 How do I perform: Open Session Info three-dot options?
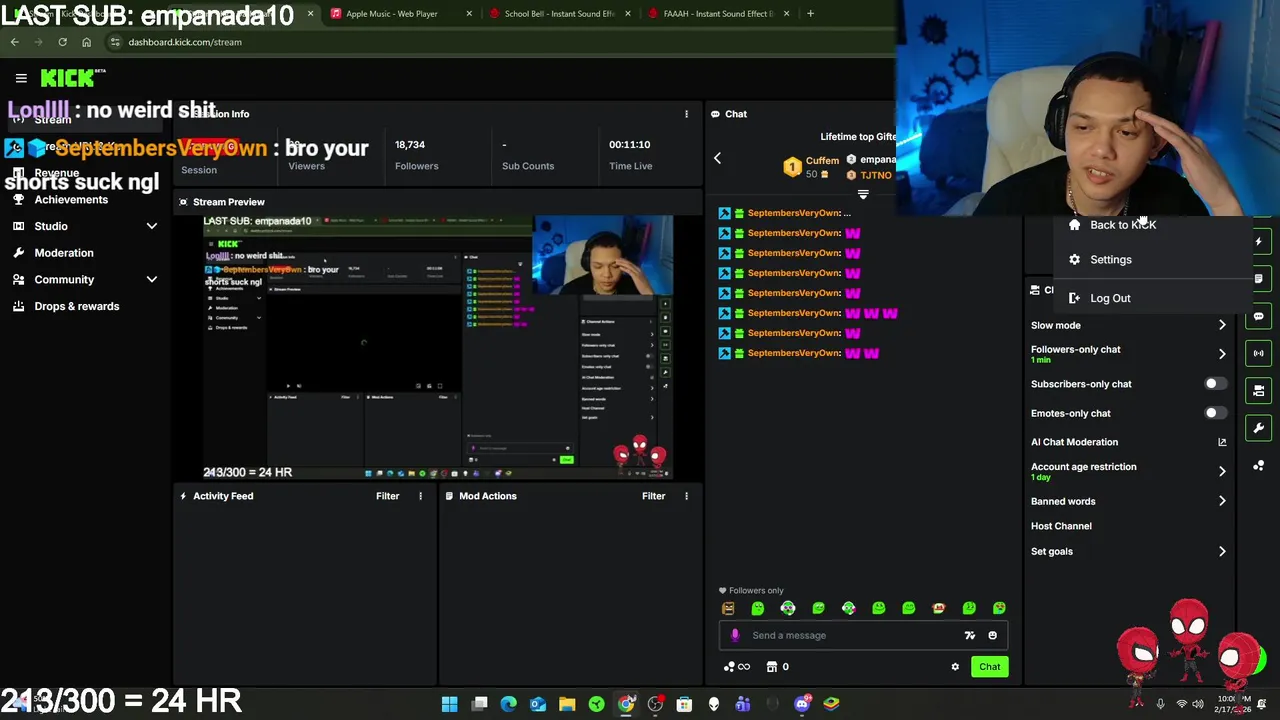tap(686, 114)
